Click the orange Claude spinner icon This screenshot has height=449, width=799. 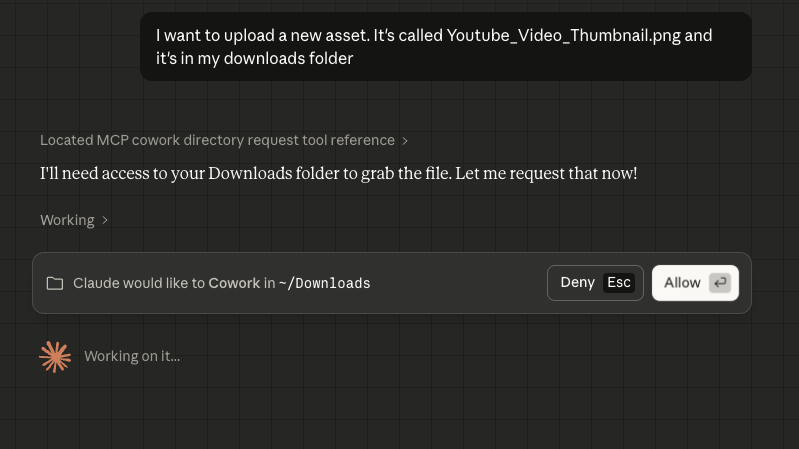click(55, 357)
